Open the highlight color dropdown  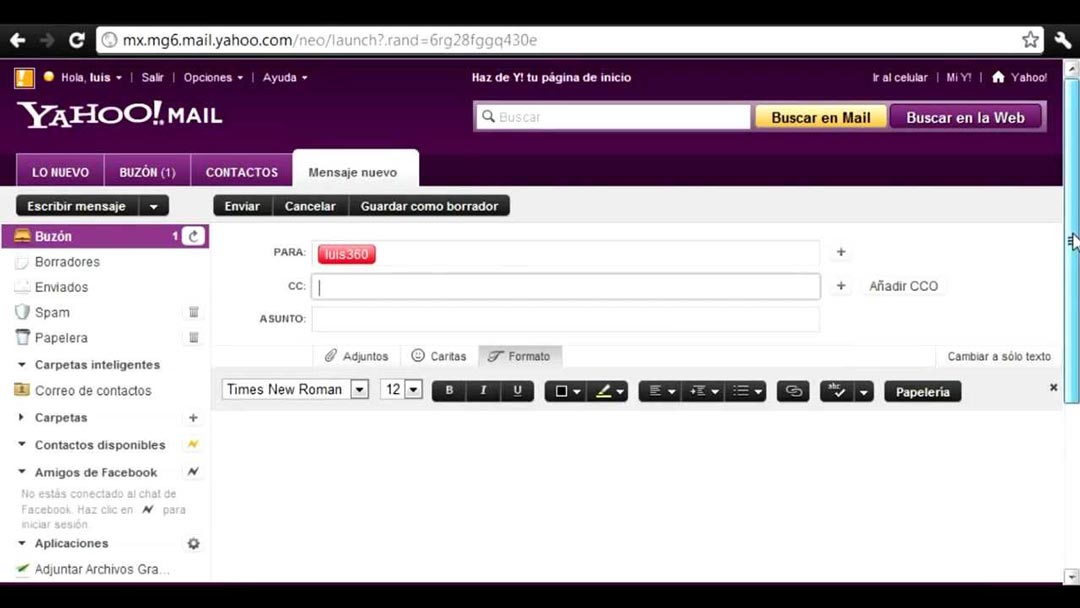pyautogui.click(x=608, y=391)
